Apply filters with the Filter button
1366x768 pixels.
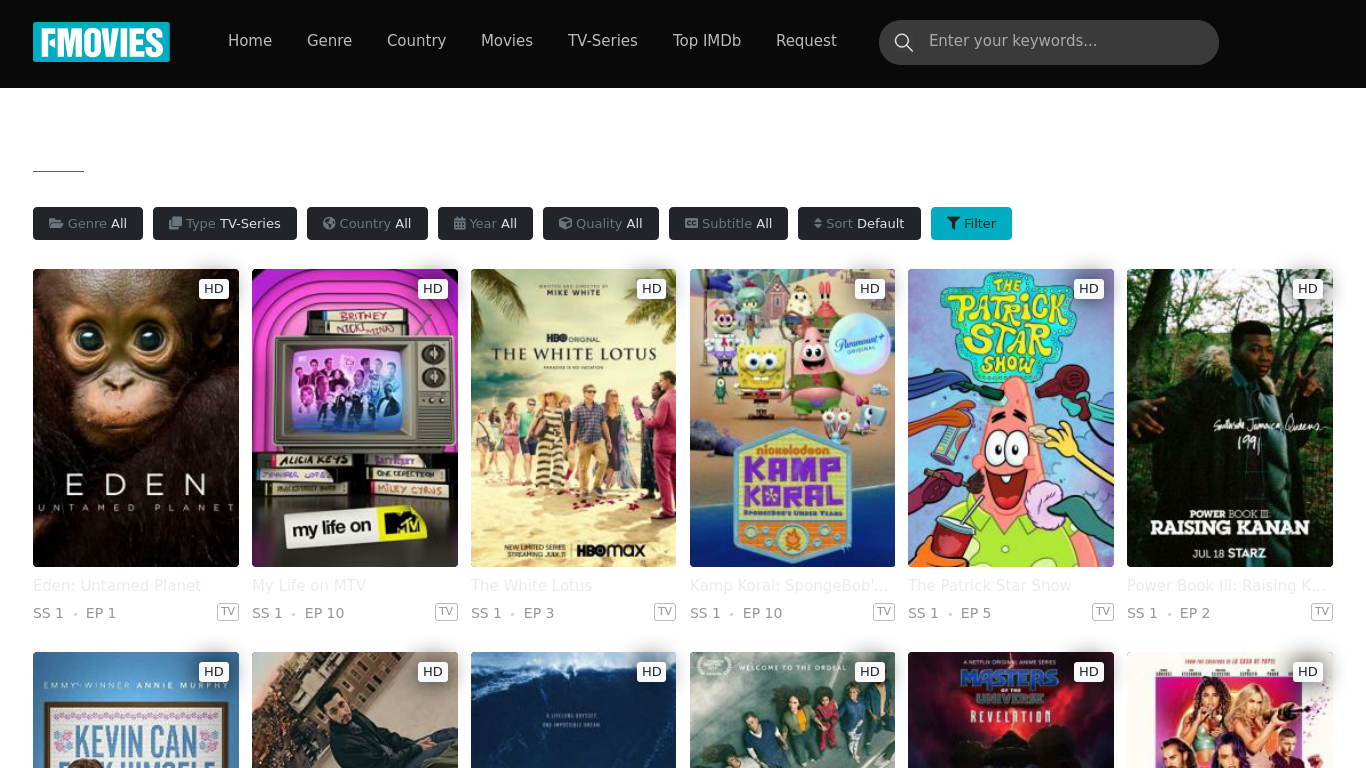971,223
